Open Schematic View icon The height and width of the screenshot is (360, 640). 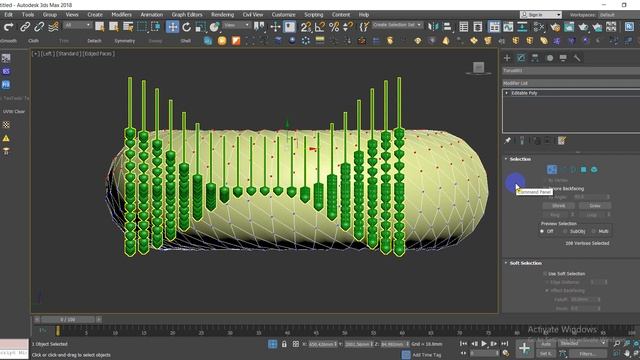pos(522,27)
